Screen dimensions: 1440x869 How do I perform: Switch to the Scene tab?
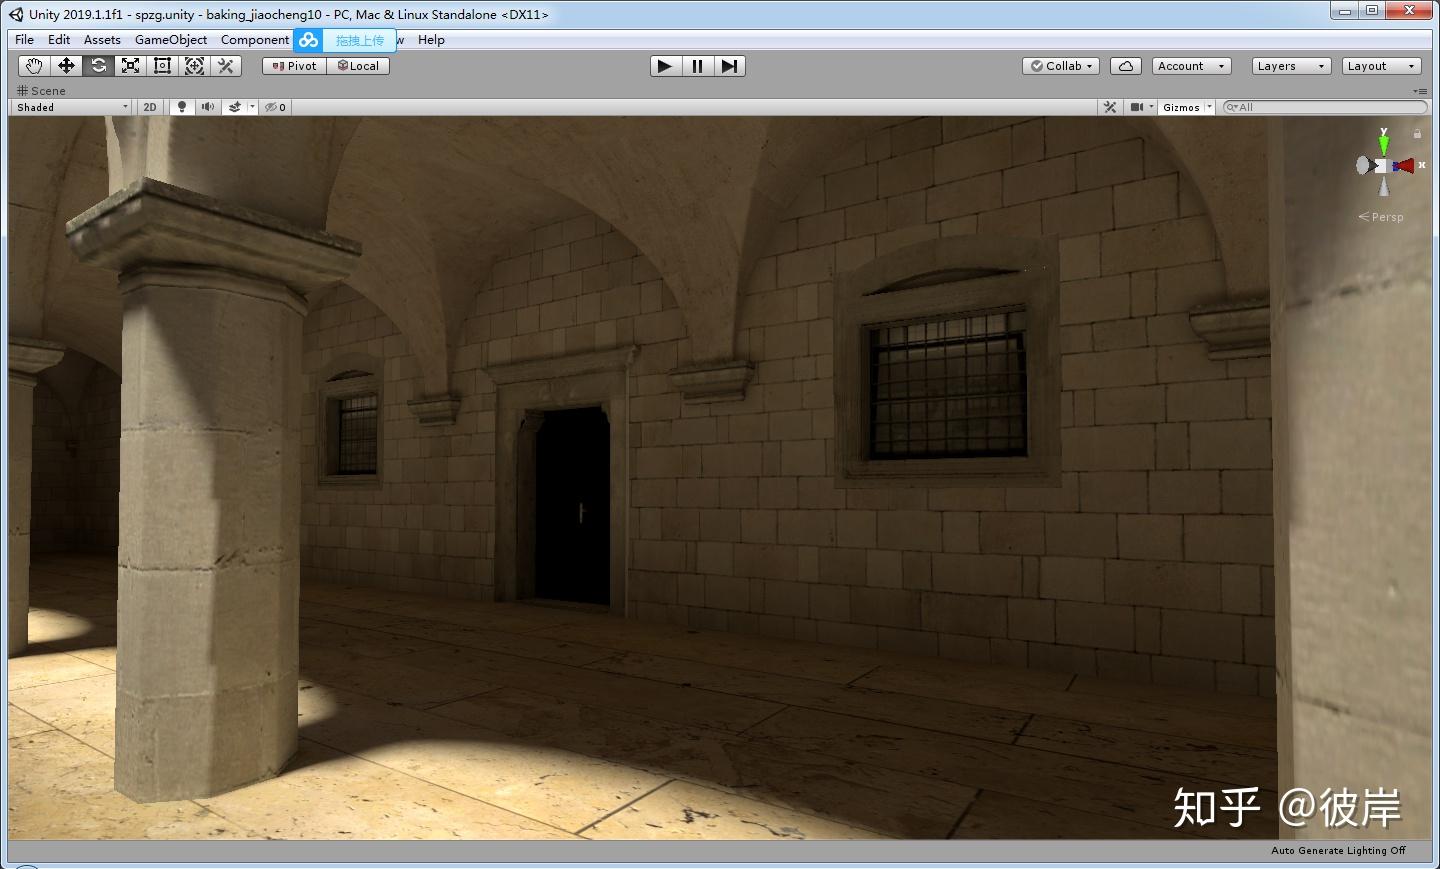41,91
